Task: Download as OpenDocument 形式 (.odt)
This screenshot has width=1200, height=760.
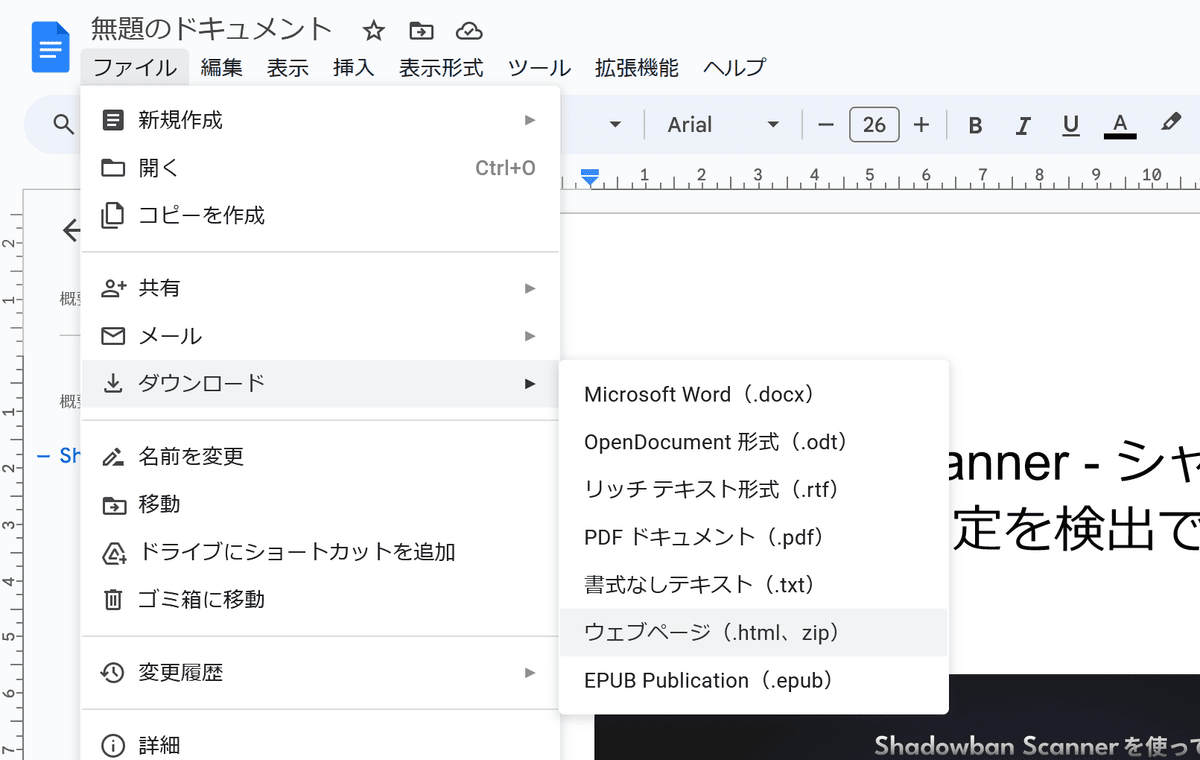Action: click(754, 442)
